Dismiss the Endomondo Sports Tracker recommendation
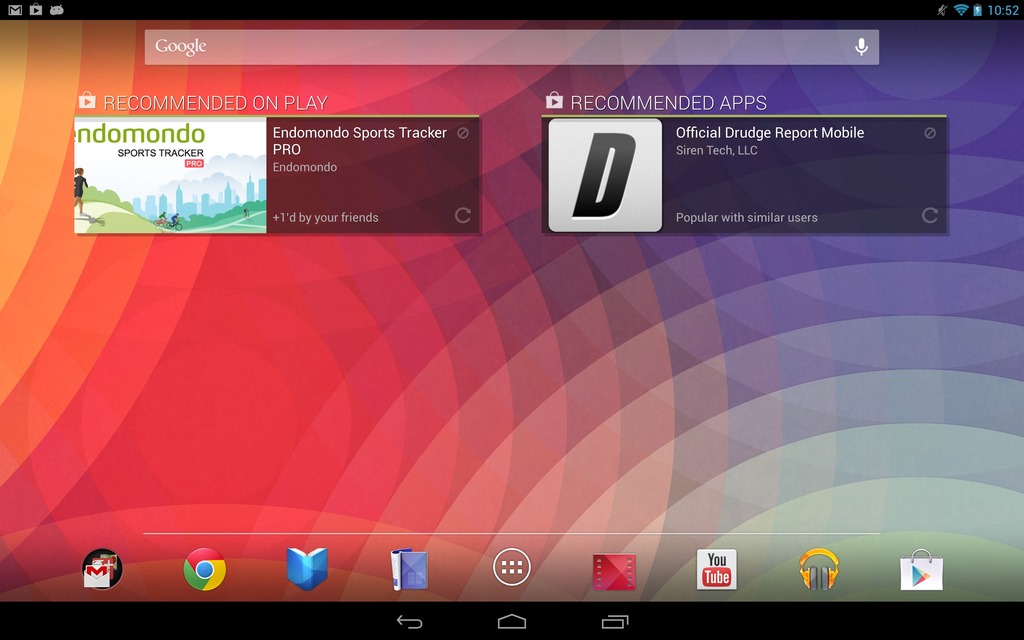 463,133
